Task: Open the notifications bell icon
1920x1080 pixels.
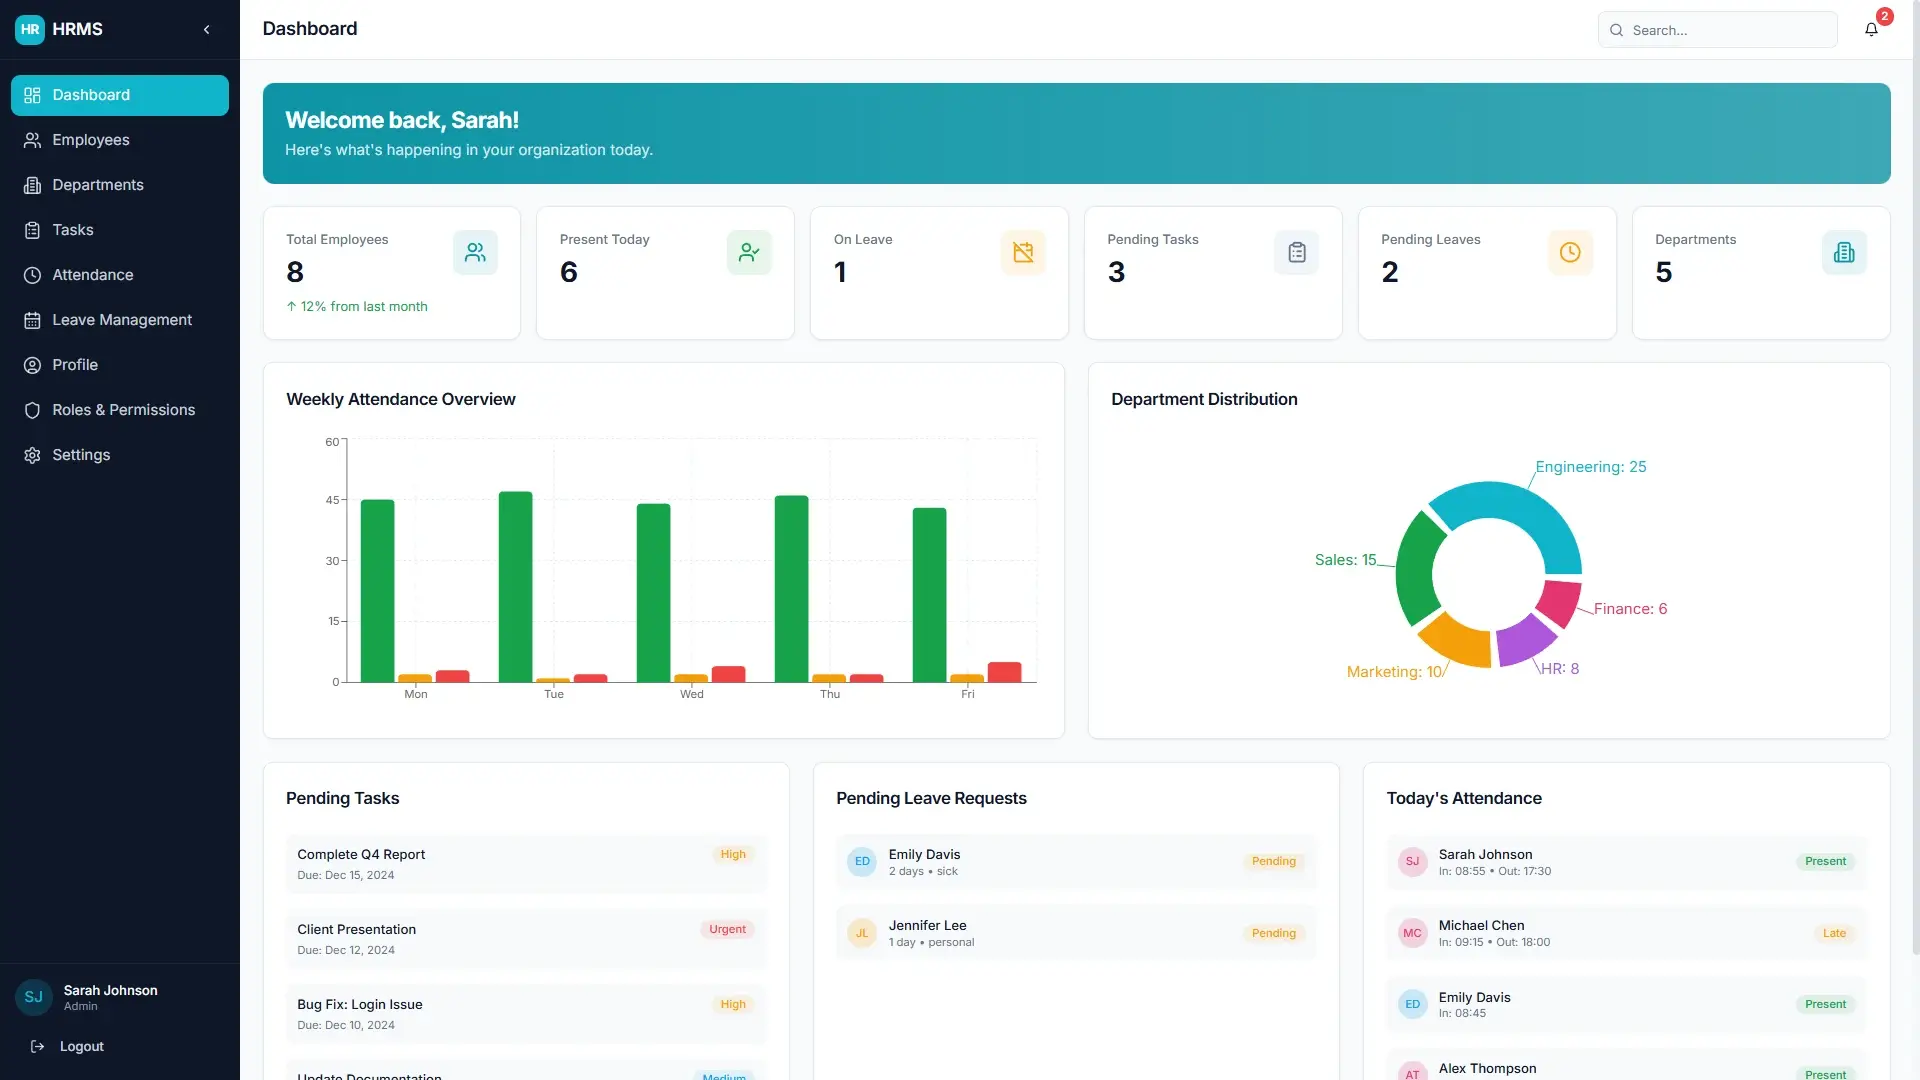Action: 1871,30
